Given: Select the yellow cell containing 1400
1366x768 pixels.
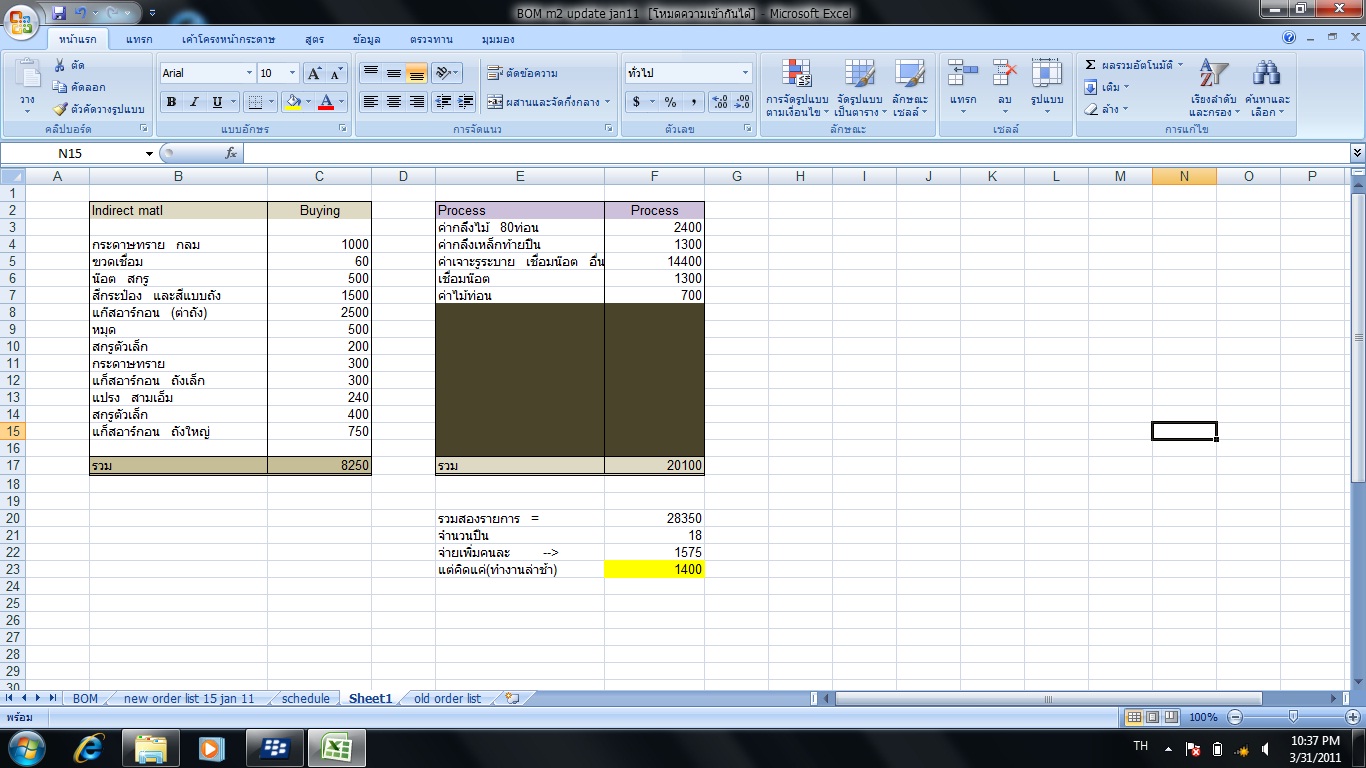Looking at the screenshot, I should click(x=654, y=569).
